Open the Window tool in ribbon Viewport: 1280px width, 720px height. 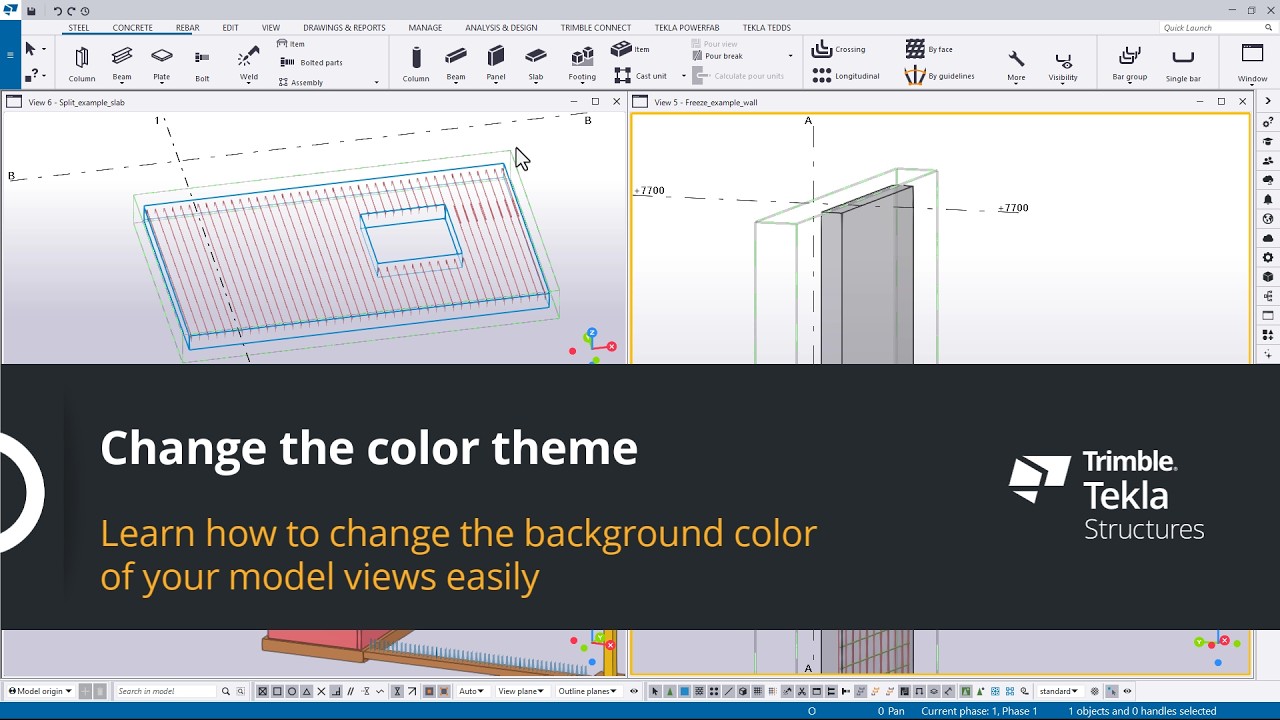point(1252,64)
